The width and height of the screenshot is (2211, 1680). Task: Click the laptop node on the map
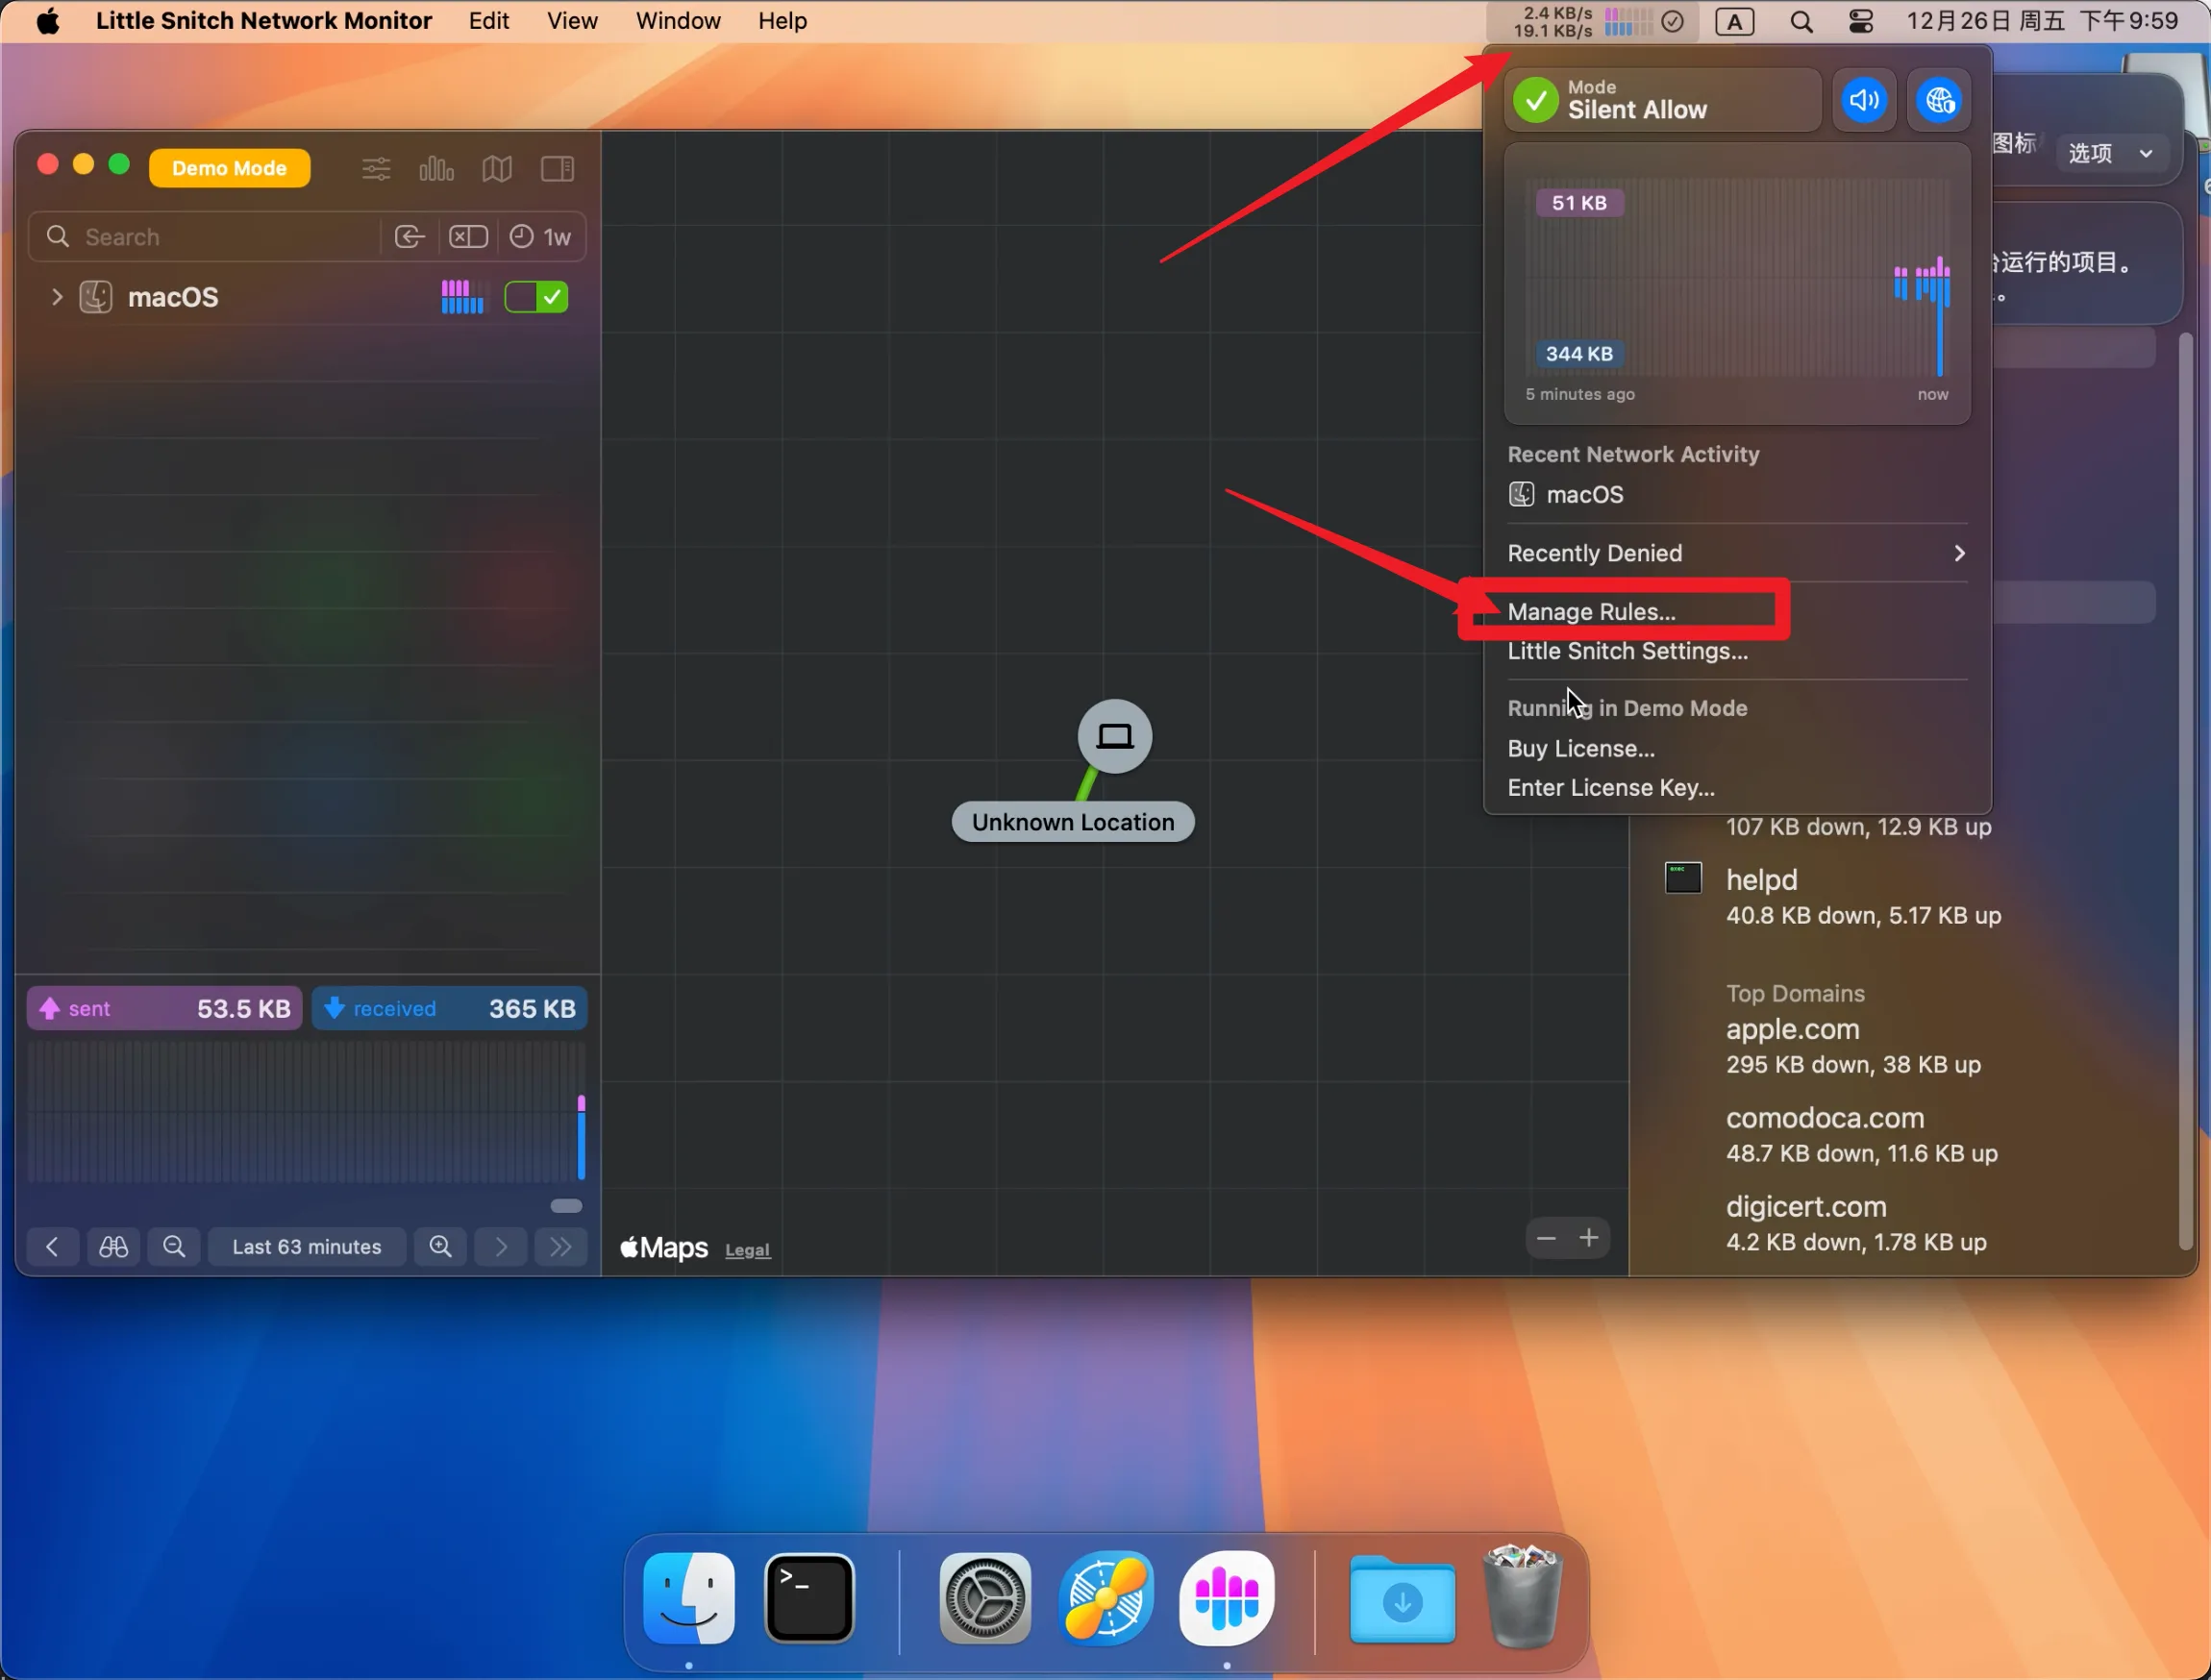pos(1115,736)
